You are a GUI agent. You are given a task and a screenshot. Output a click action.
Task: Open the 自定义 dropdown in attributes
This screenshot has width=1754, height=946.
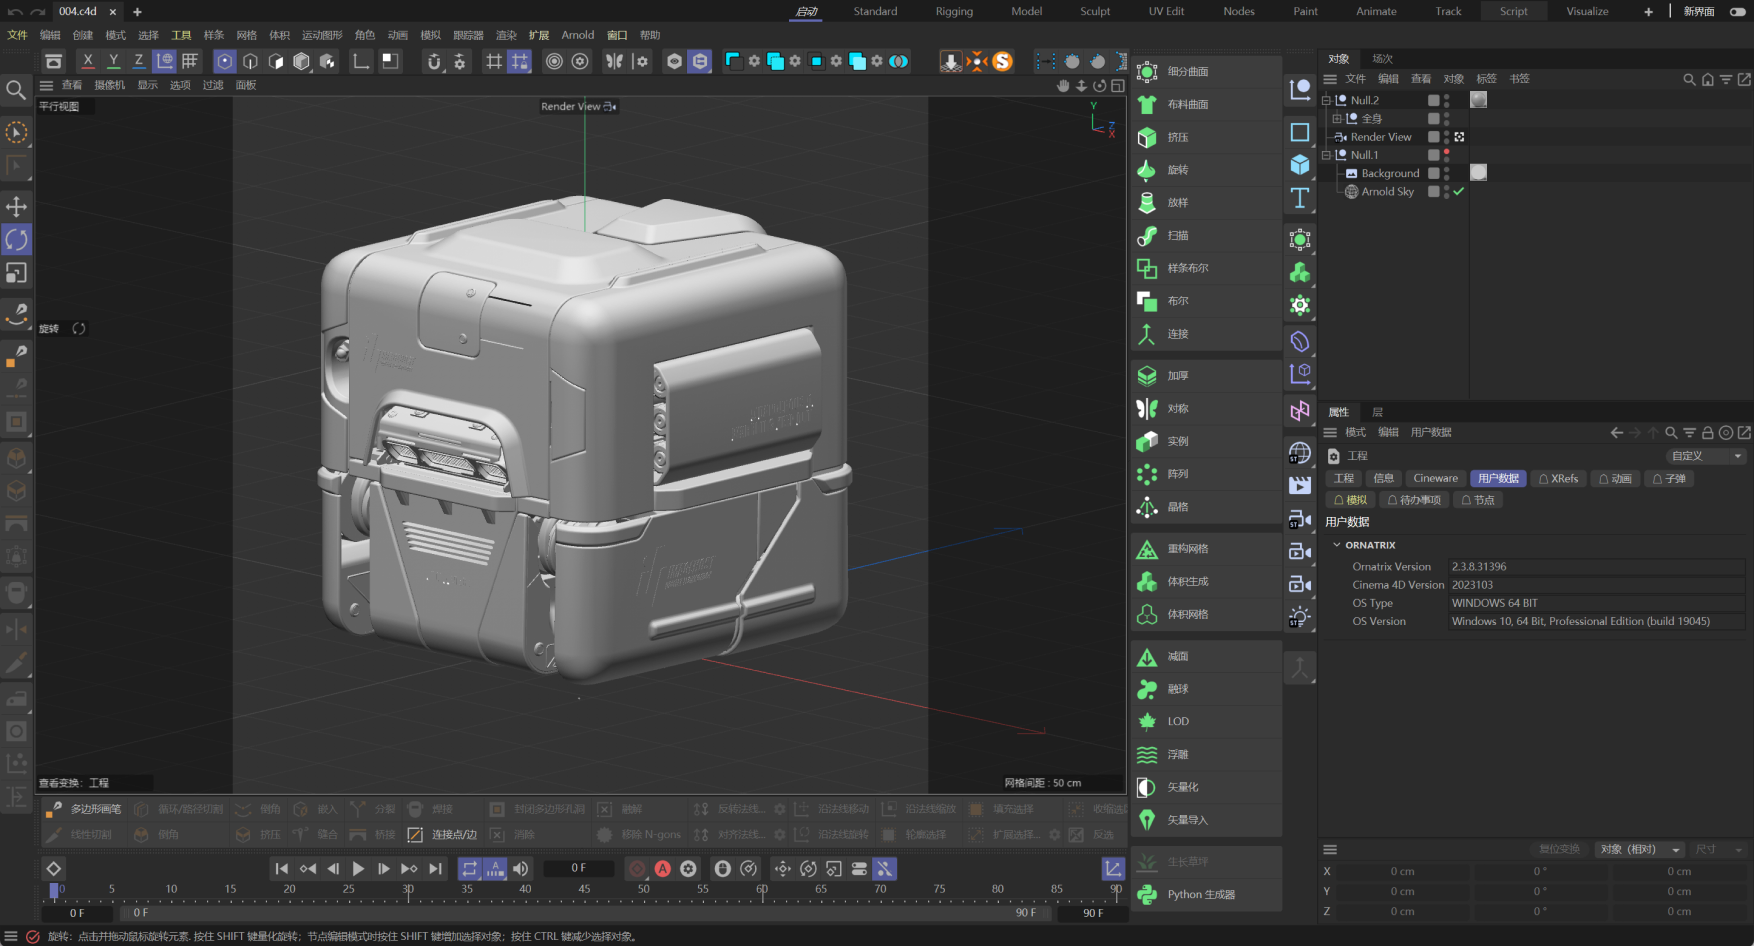pyautogui.click(x=1706, y=456)
